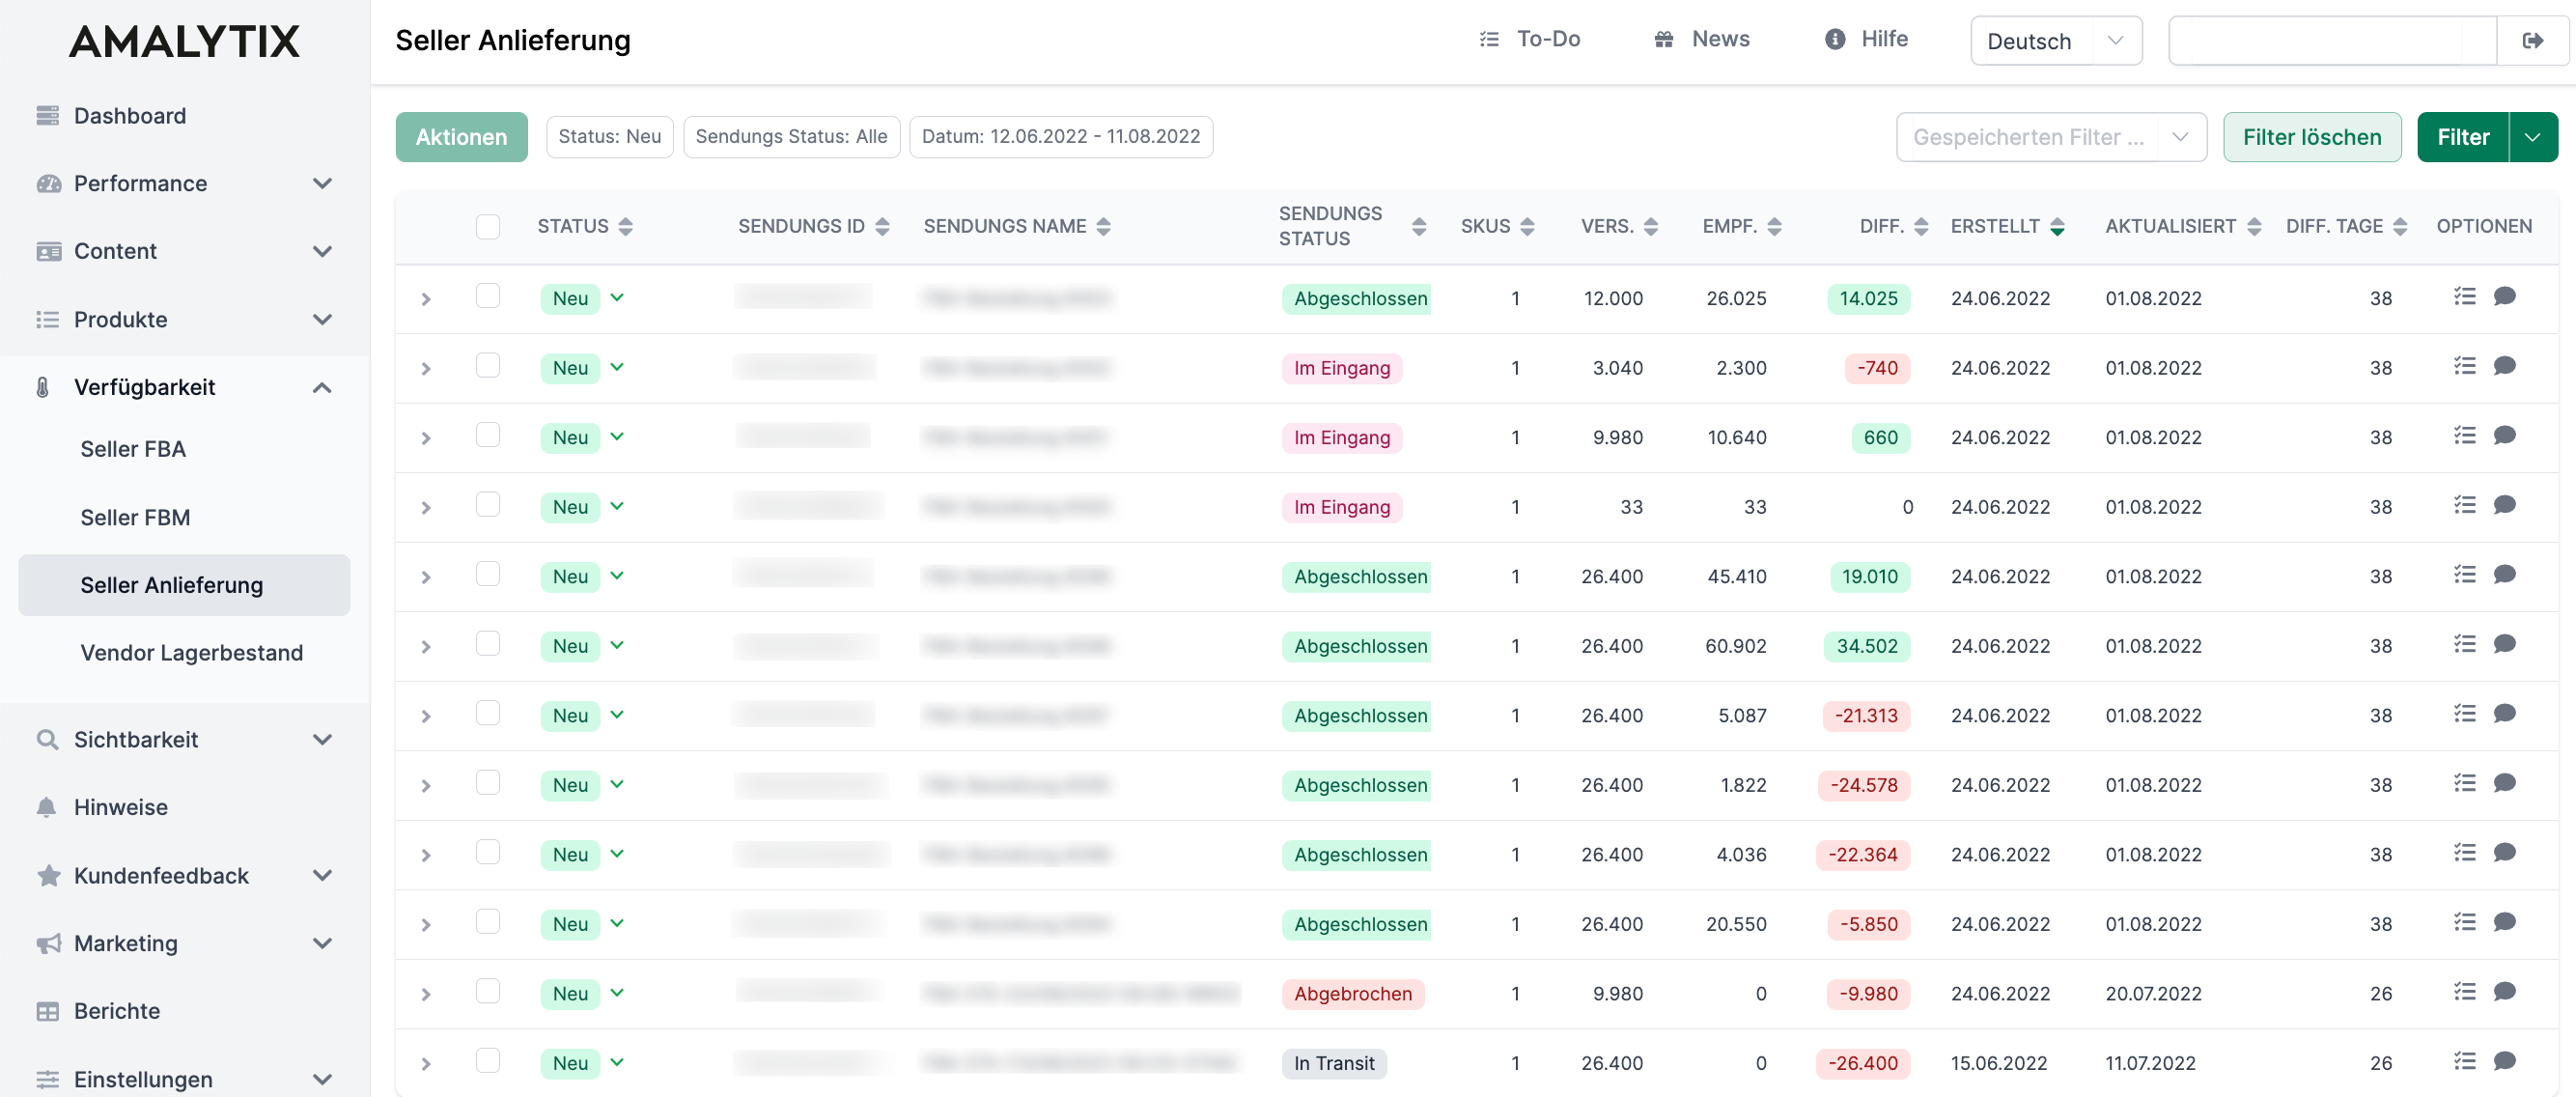This screenshot has width=2576, height=1097.
Task: Click the Aktionen button
Action: click(461, 137)
